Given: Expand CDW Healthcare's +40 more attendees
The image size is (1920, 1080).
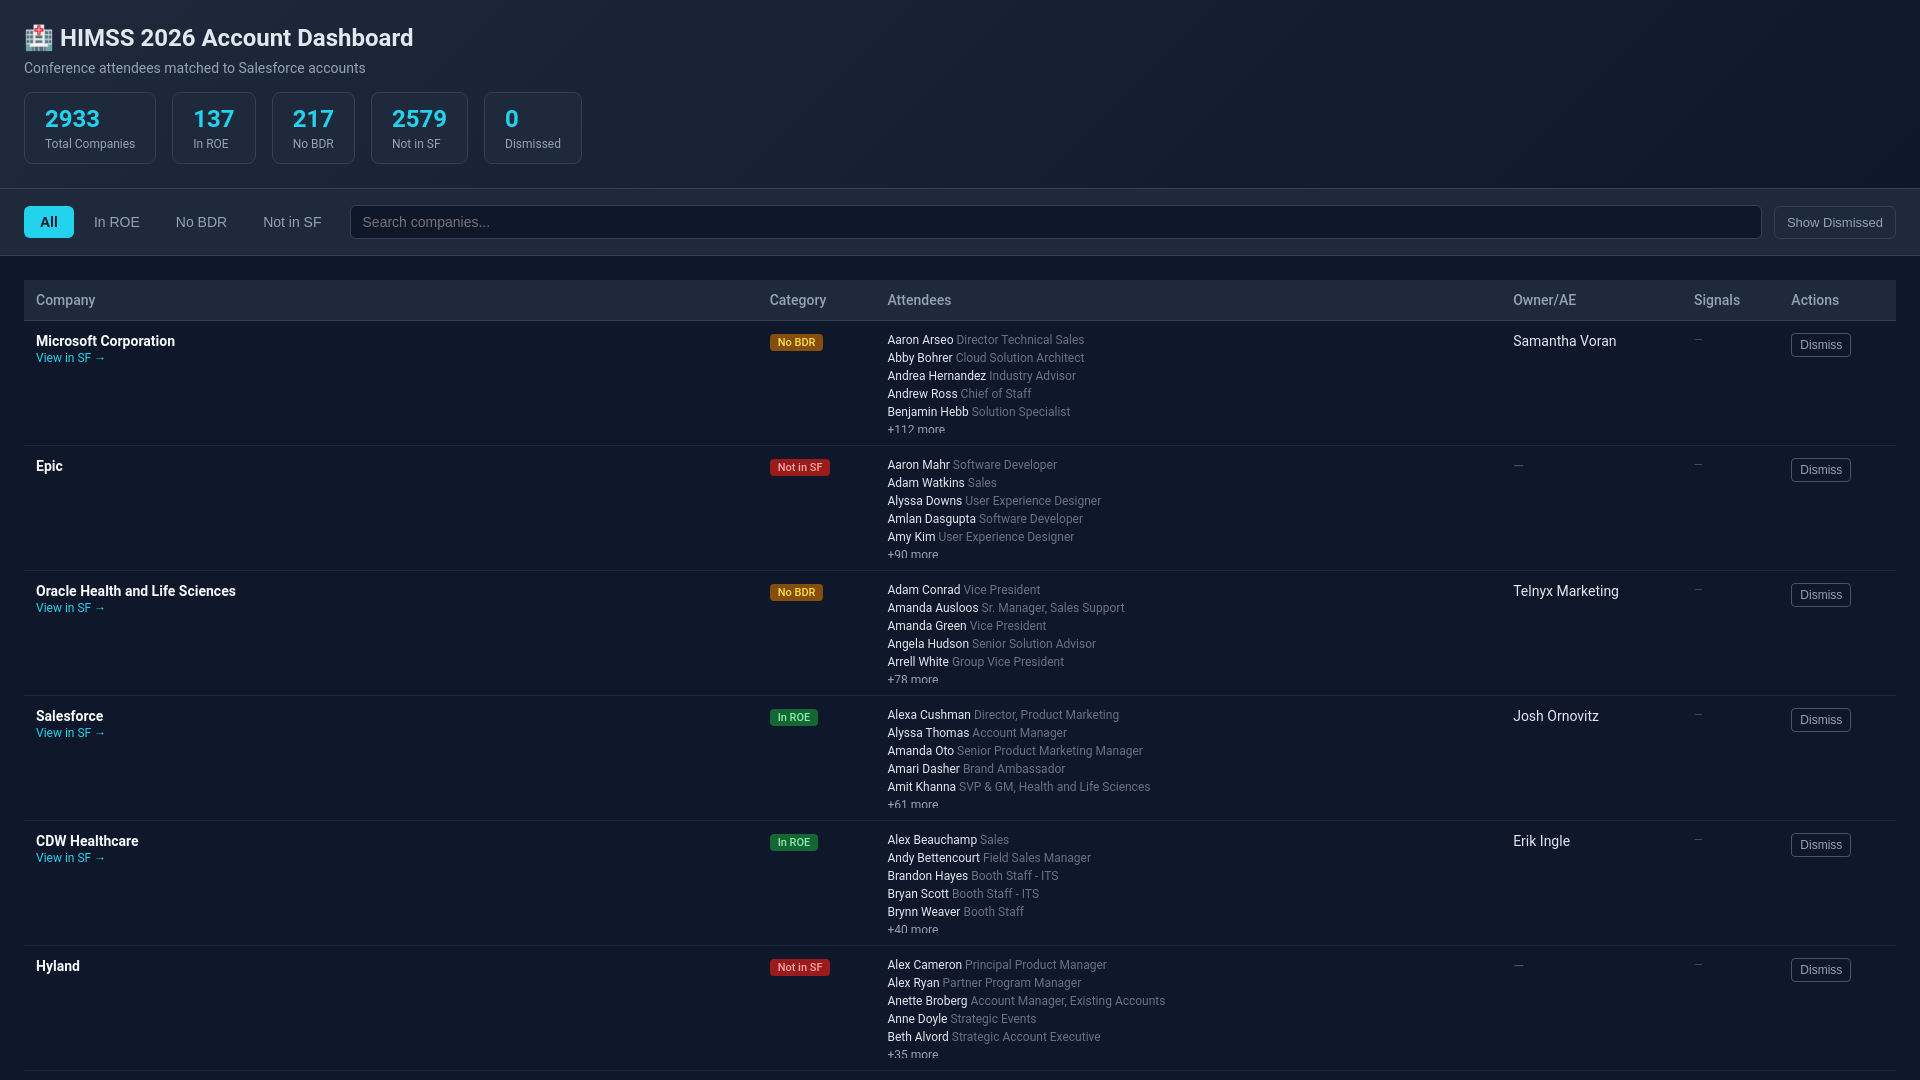Looking at the screenshot, I should (912, 929).
